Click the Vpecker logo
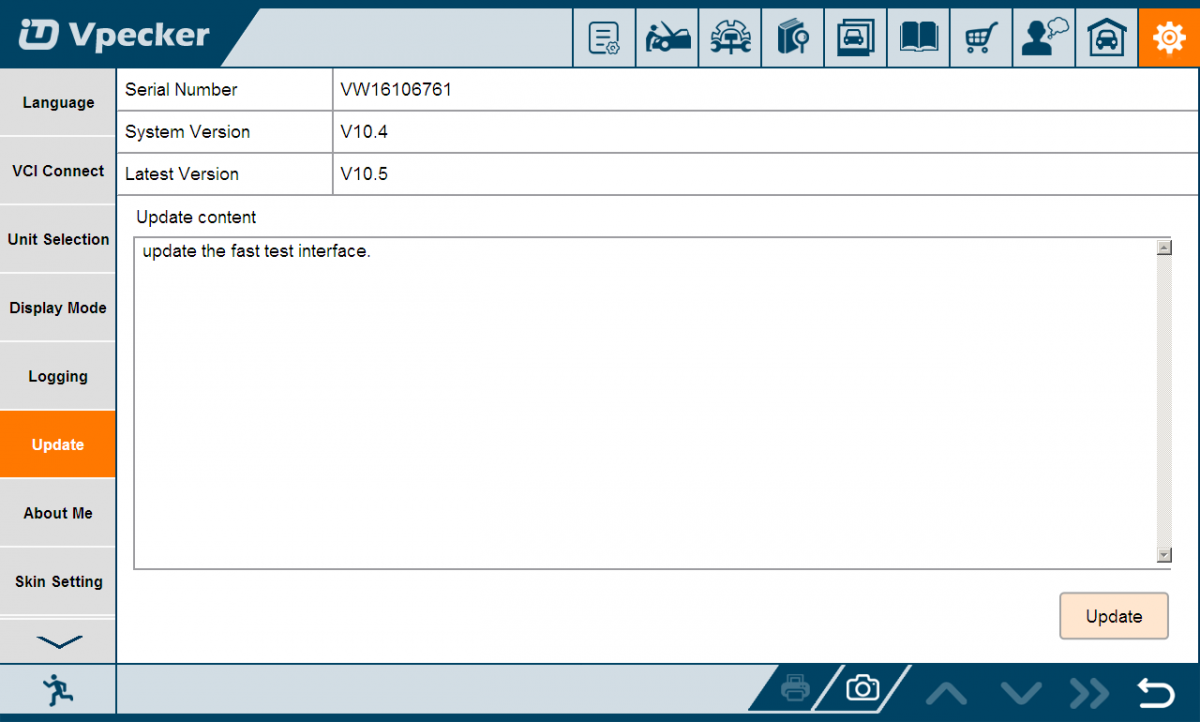1200x722 pixels. pos(114,36)
